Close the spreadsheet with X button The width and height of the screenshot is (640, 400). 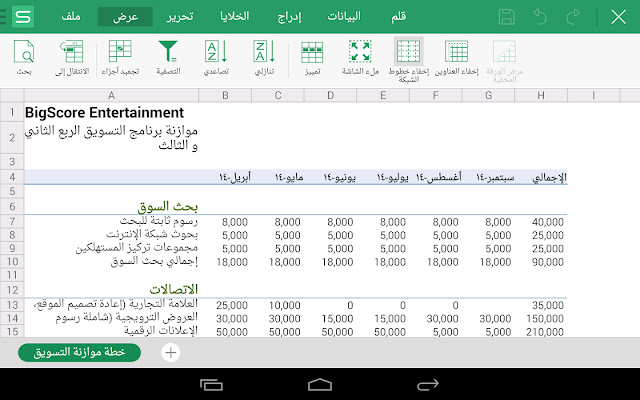(x=618, y=17)
